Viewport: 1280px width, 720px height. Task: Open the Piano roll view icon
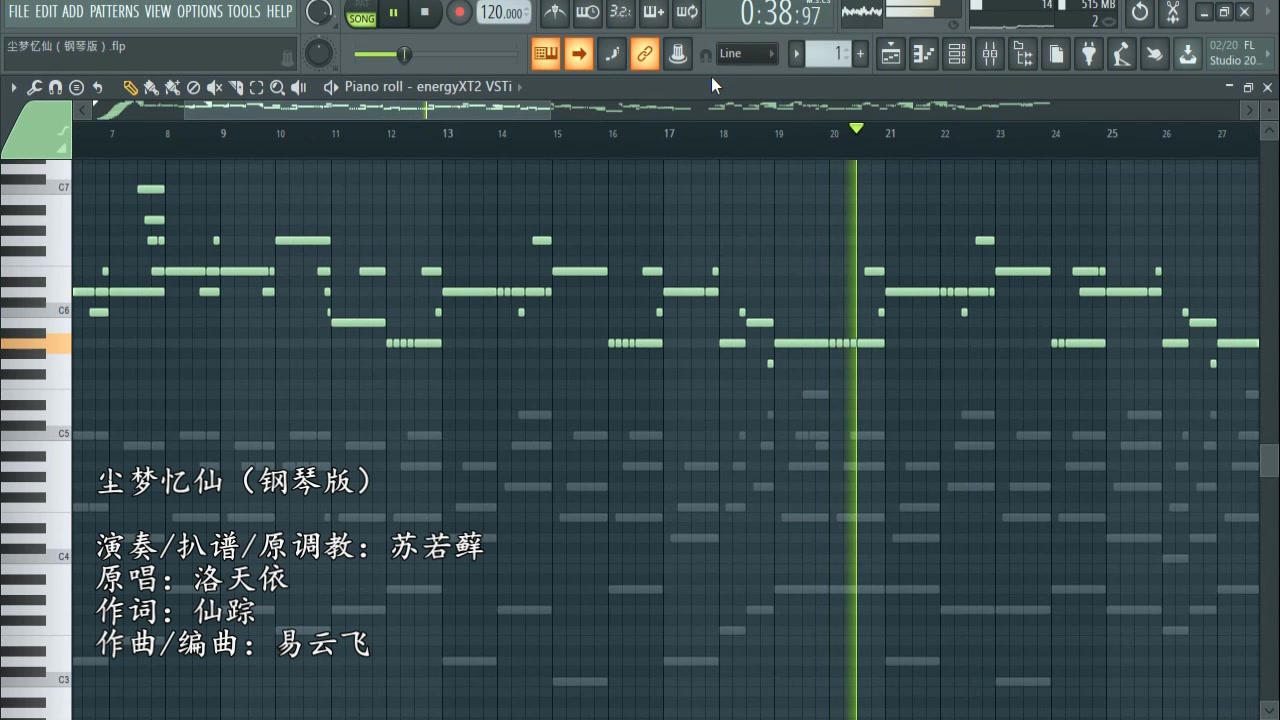[x=924, y=54]
